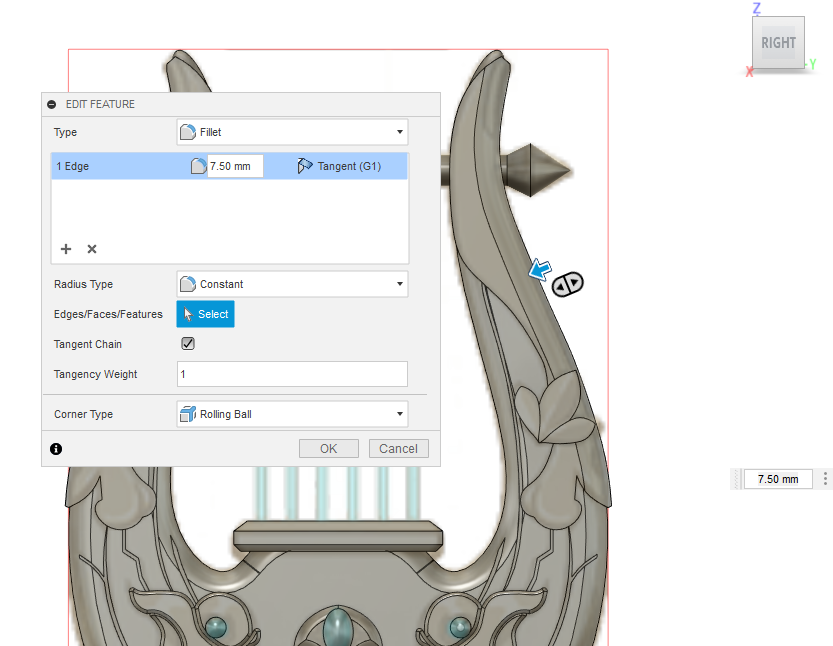Open the Corner Type dropdown
Viewport: 833px width, 646px height.
click(292, 414)
